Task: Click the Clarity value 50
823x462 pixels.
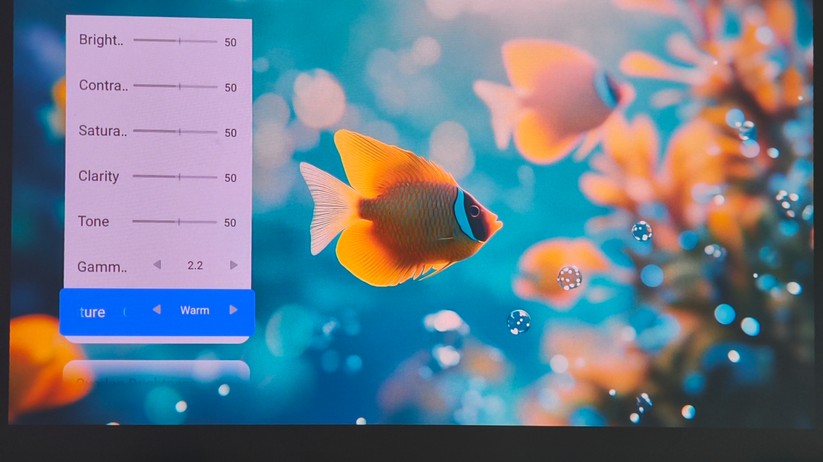Action: [x=230, y=178]
